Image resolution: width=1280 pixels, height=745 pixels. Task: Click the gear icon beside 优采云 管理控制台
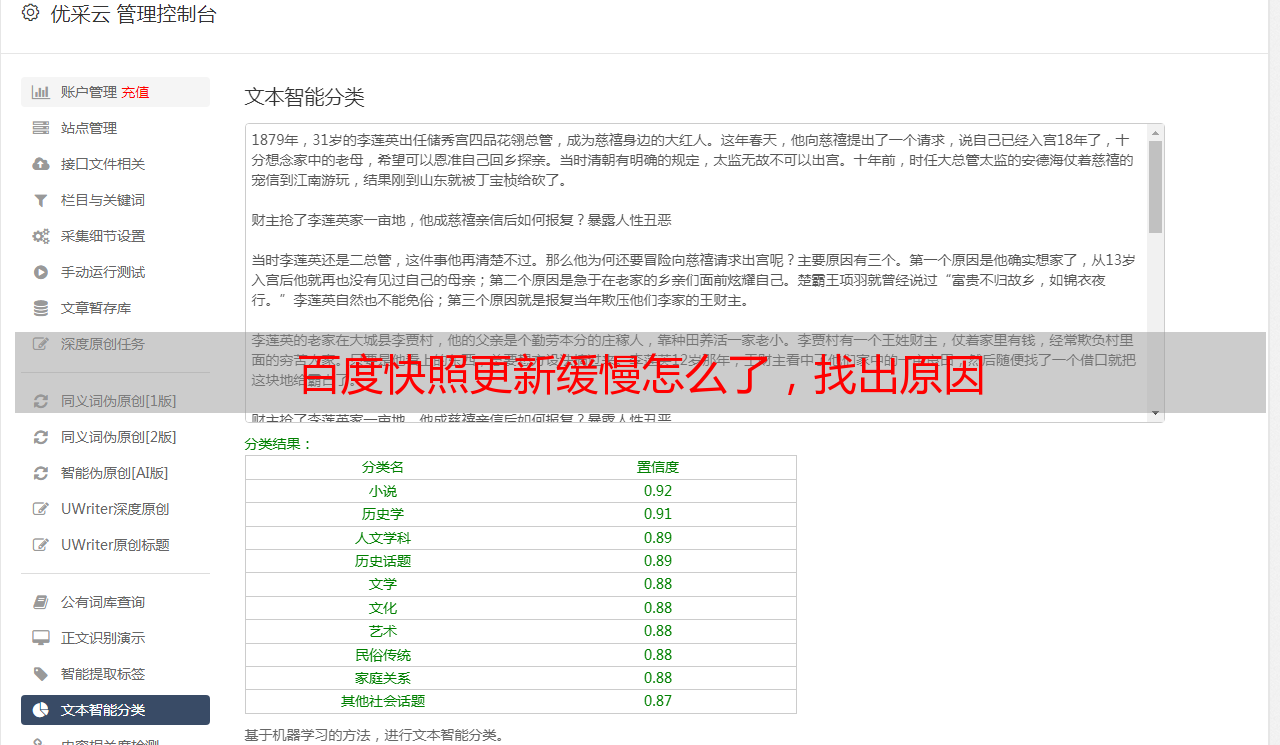30,13
